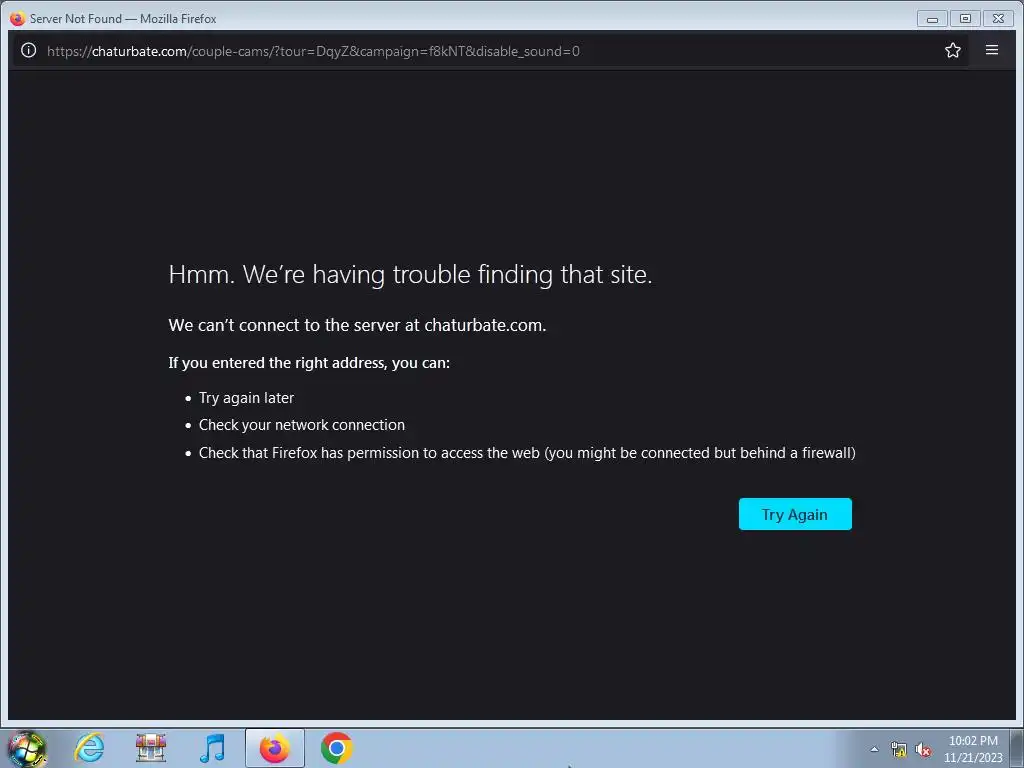Click the 'Try again later' bullet

click(246, 398)
